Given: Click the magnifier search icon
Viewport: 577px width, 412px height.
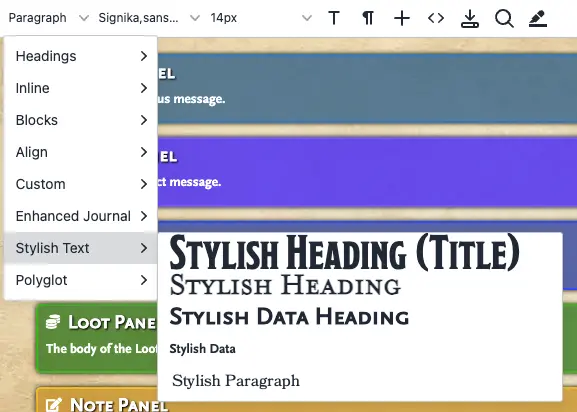Looking at the screenshot, I should [504, 18].
